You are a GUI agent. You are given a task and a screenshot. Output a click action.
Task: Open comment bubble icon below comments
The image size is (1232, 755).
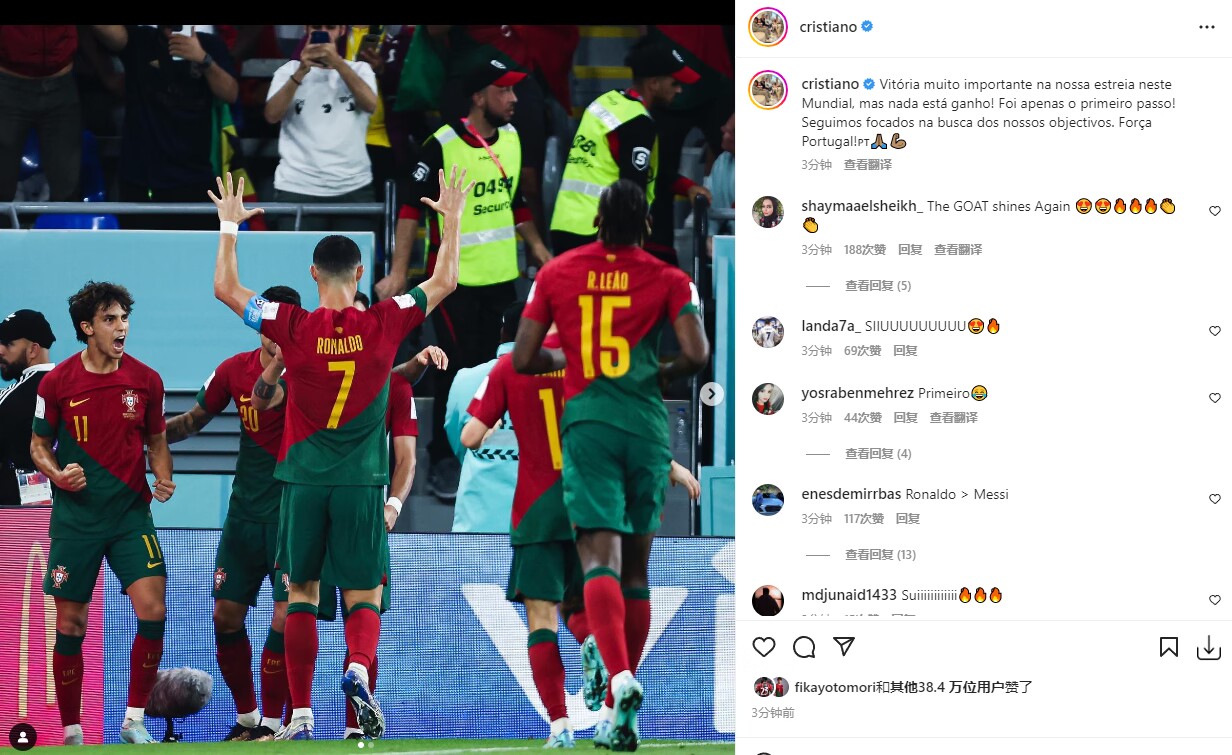point(804,647)
